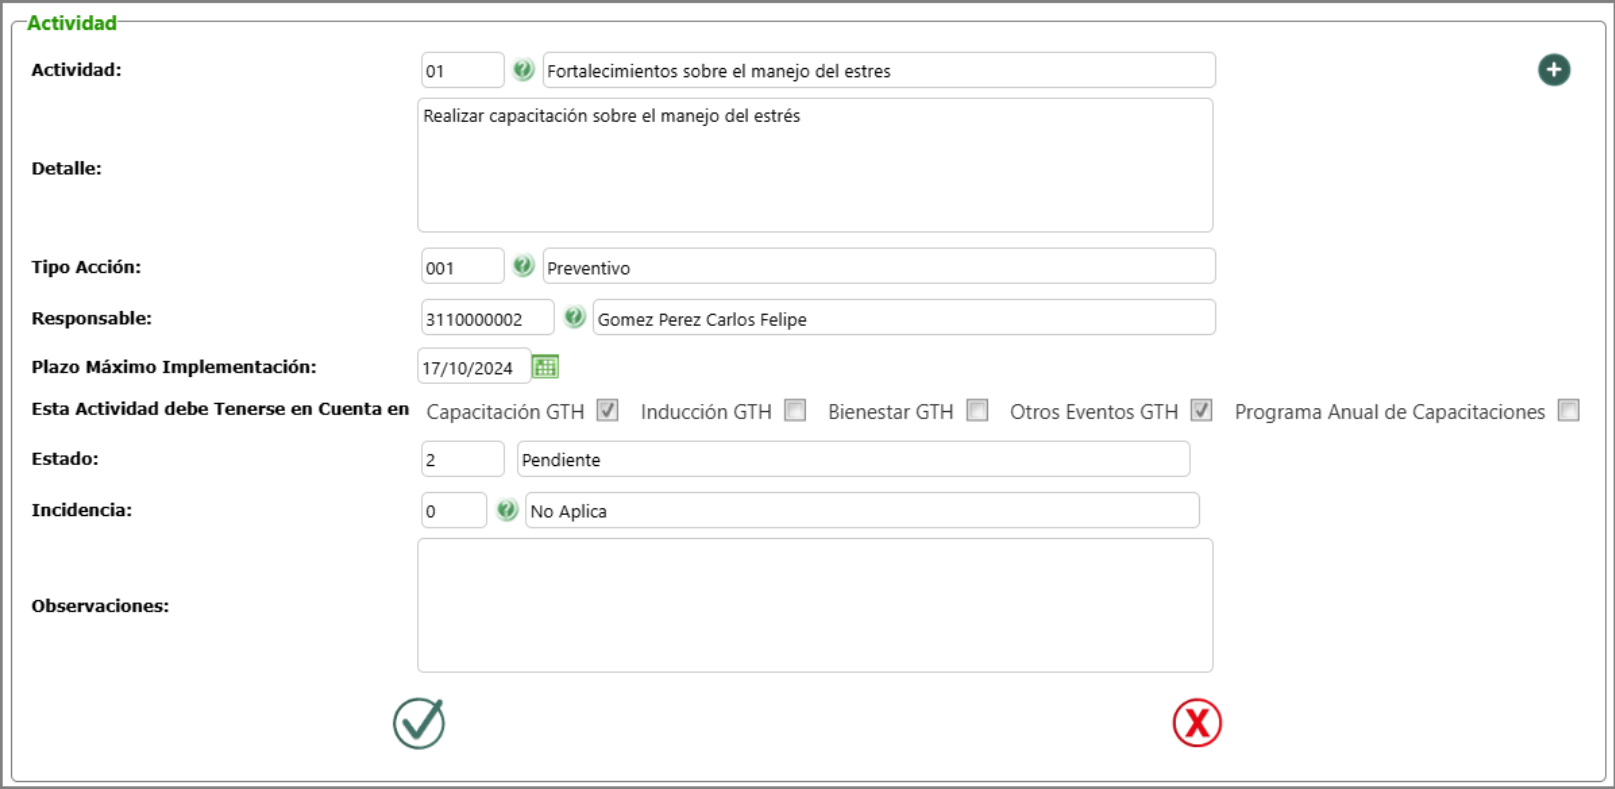
Task: Click the 'Esta Actividad debe Tenerse en Cuenta en' label
Action: coord(220,409)
